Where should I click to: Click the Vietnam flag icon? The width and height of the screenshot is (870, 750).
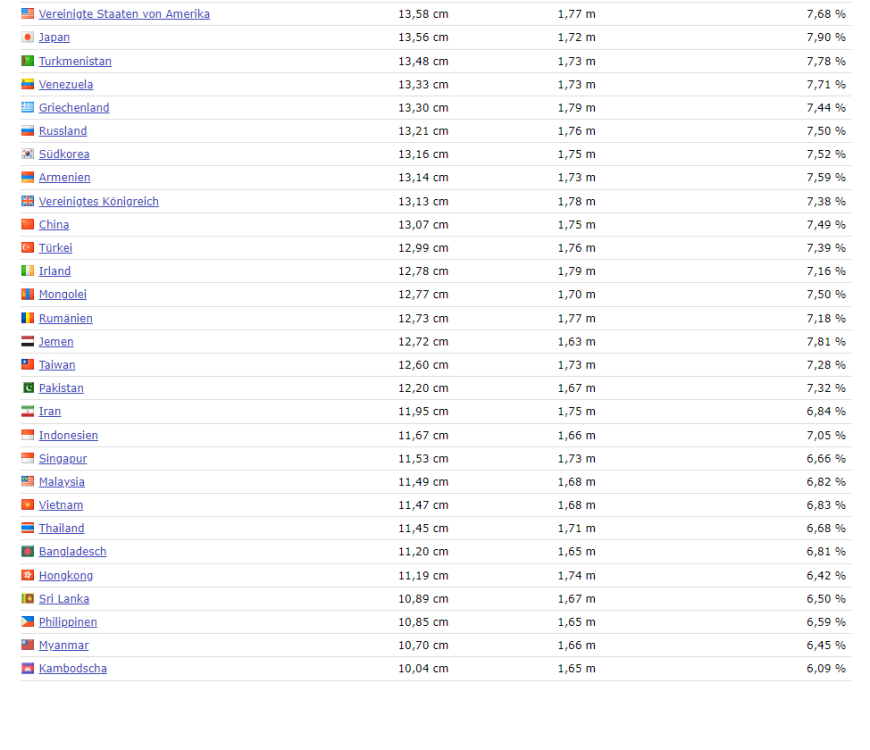pos(28,505)
